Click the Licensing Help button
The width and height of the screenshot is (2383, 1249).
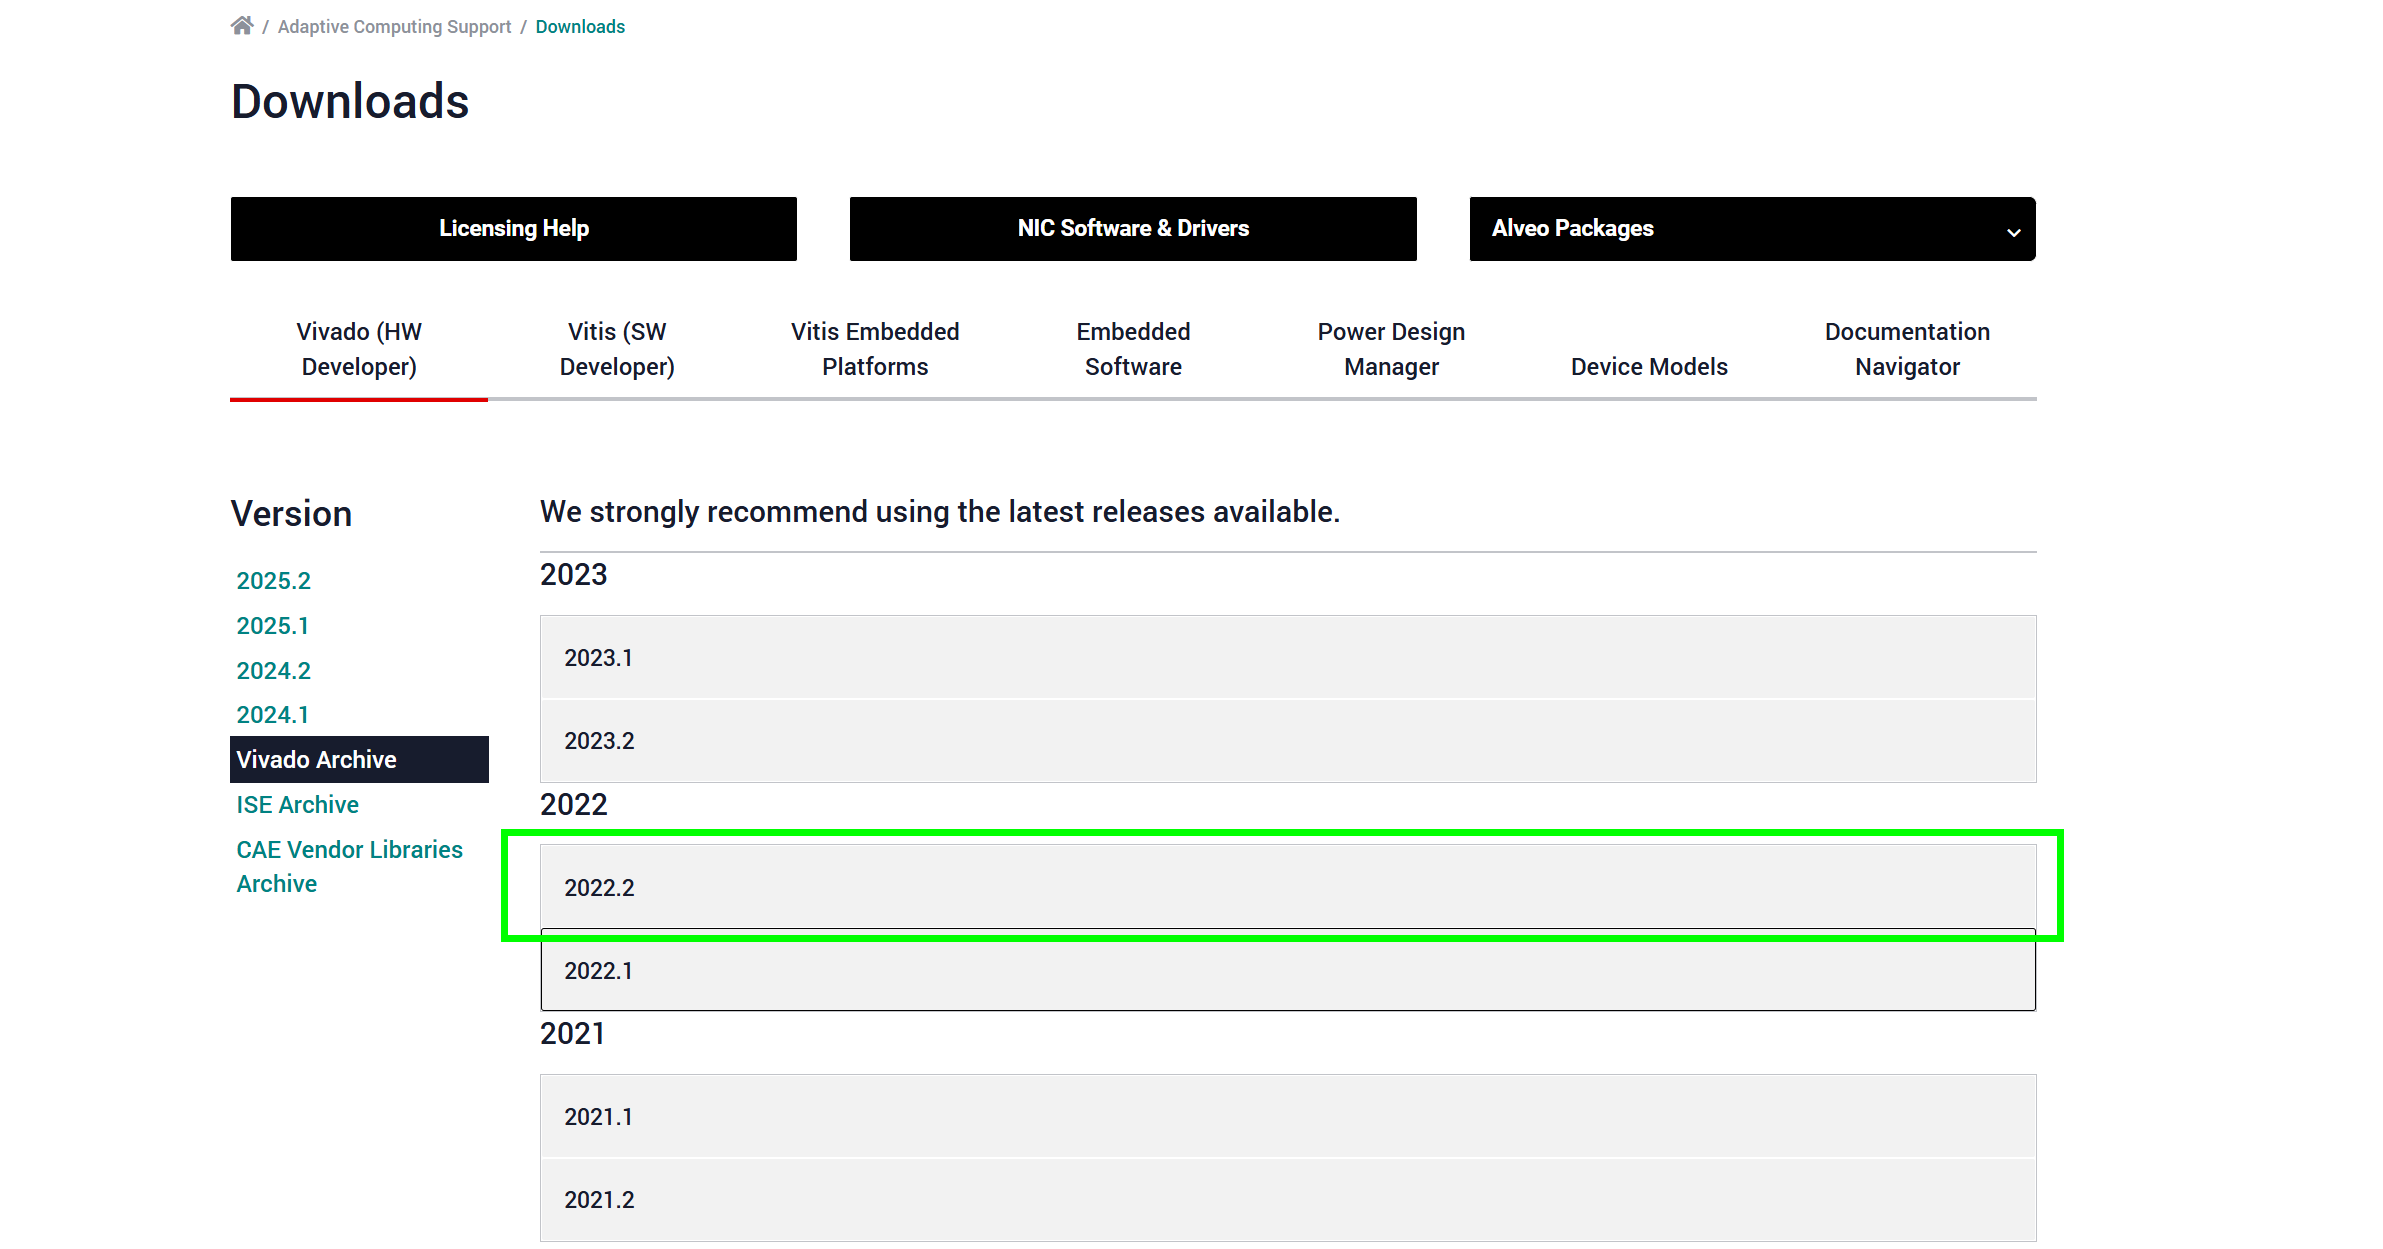coord(514,229)
